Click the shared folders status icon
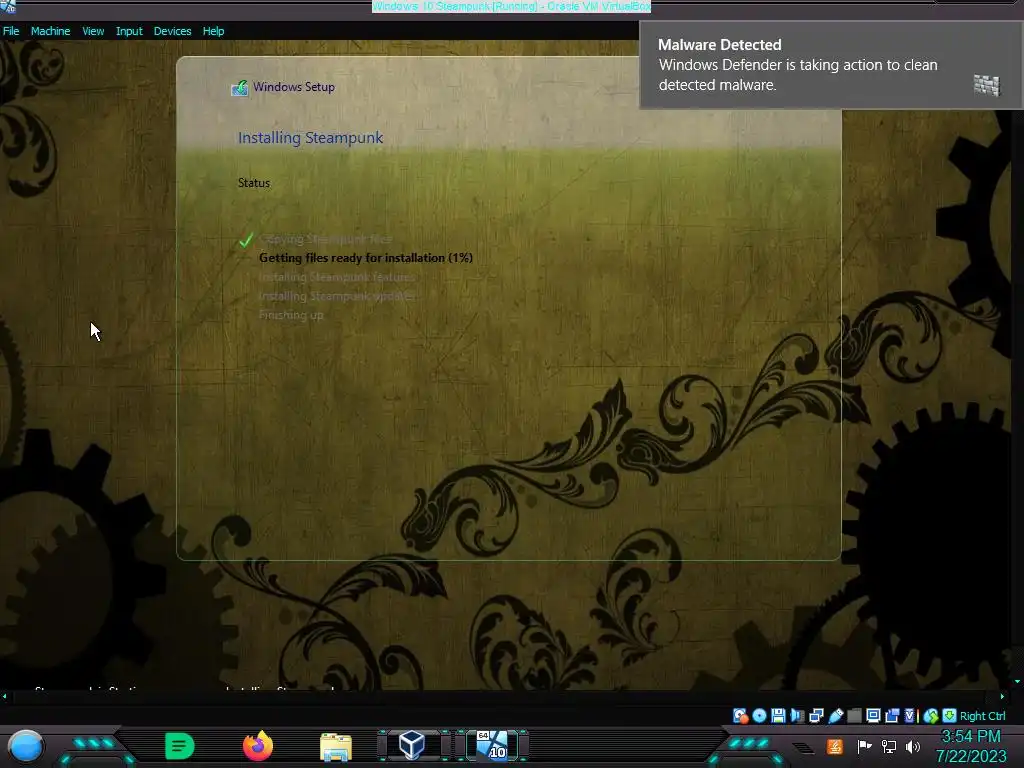Viewport: 1024px width, 768px height. [x=854, y=716]
